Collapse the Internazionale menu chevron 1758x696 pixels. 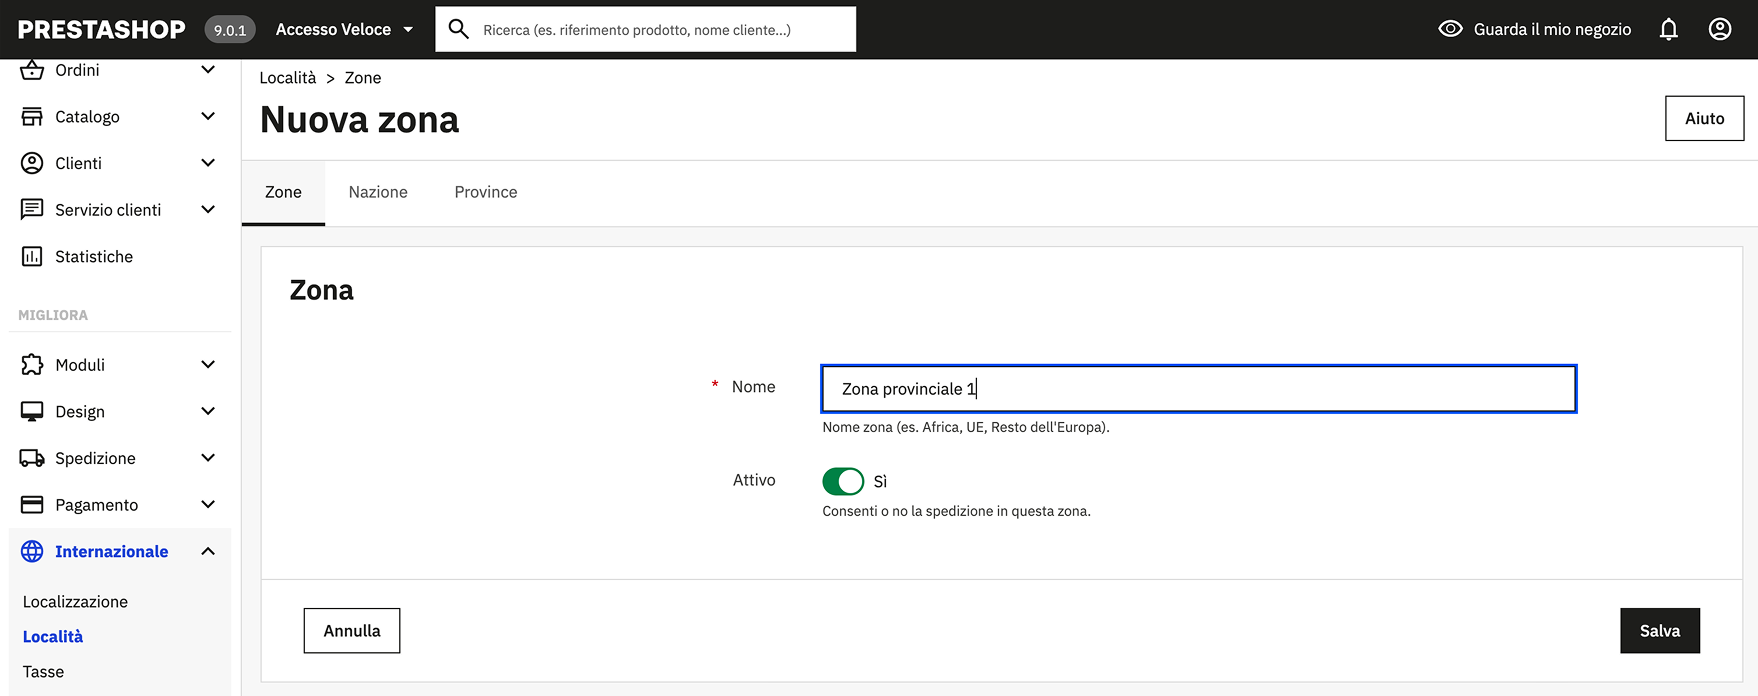click(x=208, y=552)
